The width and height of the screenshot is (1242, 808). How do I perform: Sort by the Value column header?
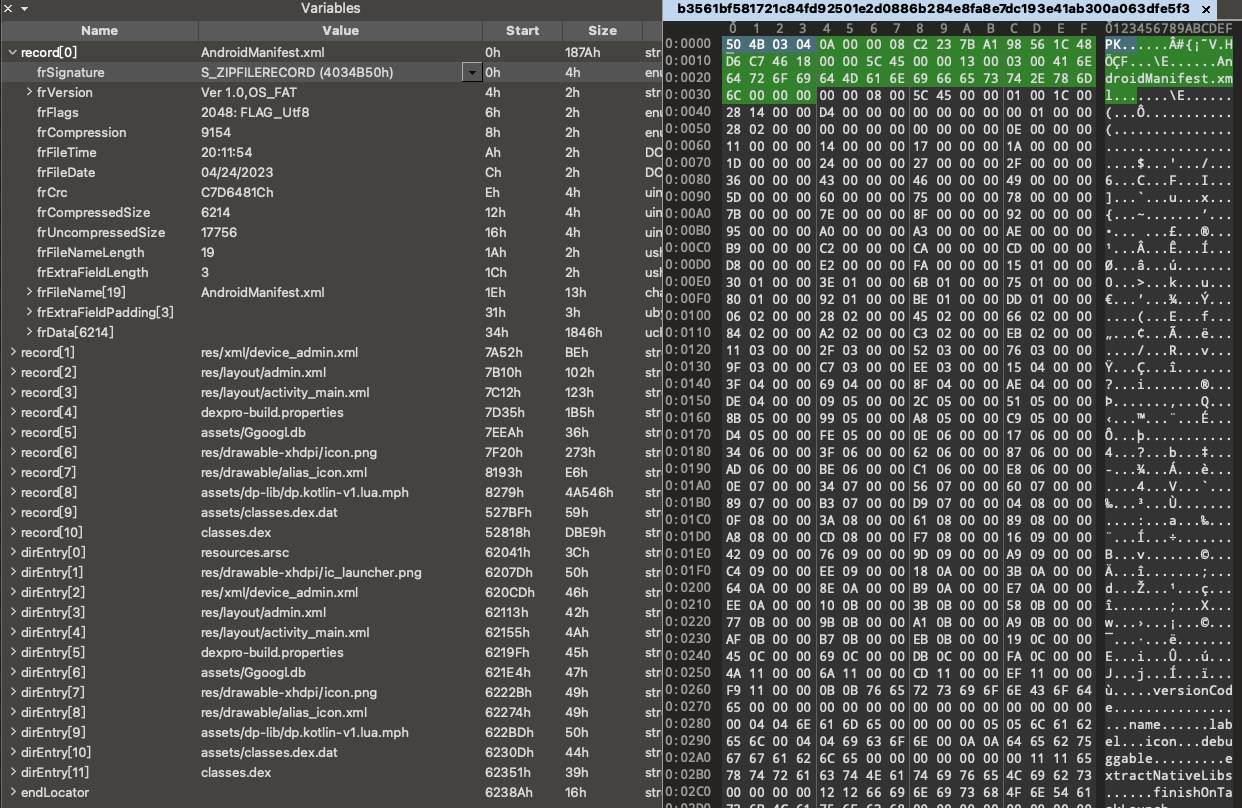340,31
